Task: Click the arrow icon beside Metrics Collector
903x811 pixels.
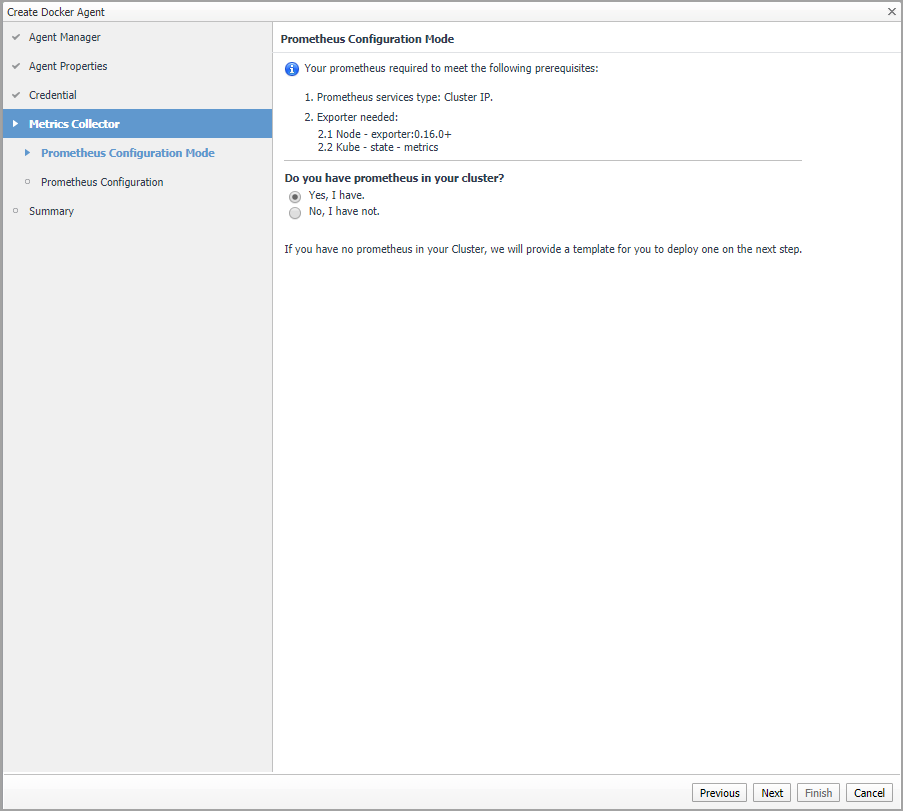Action: pos(16,123)
